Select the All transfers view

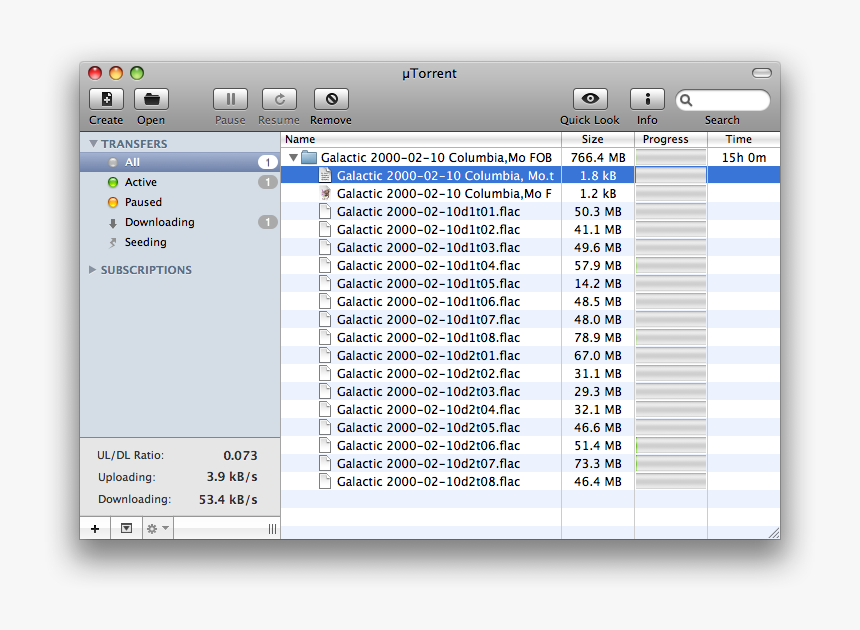130,162
